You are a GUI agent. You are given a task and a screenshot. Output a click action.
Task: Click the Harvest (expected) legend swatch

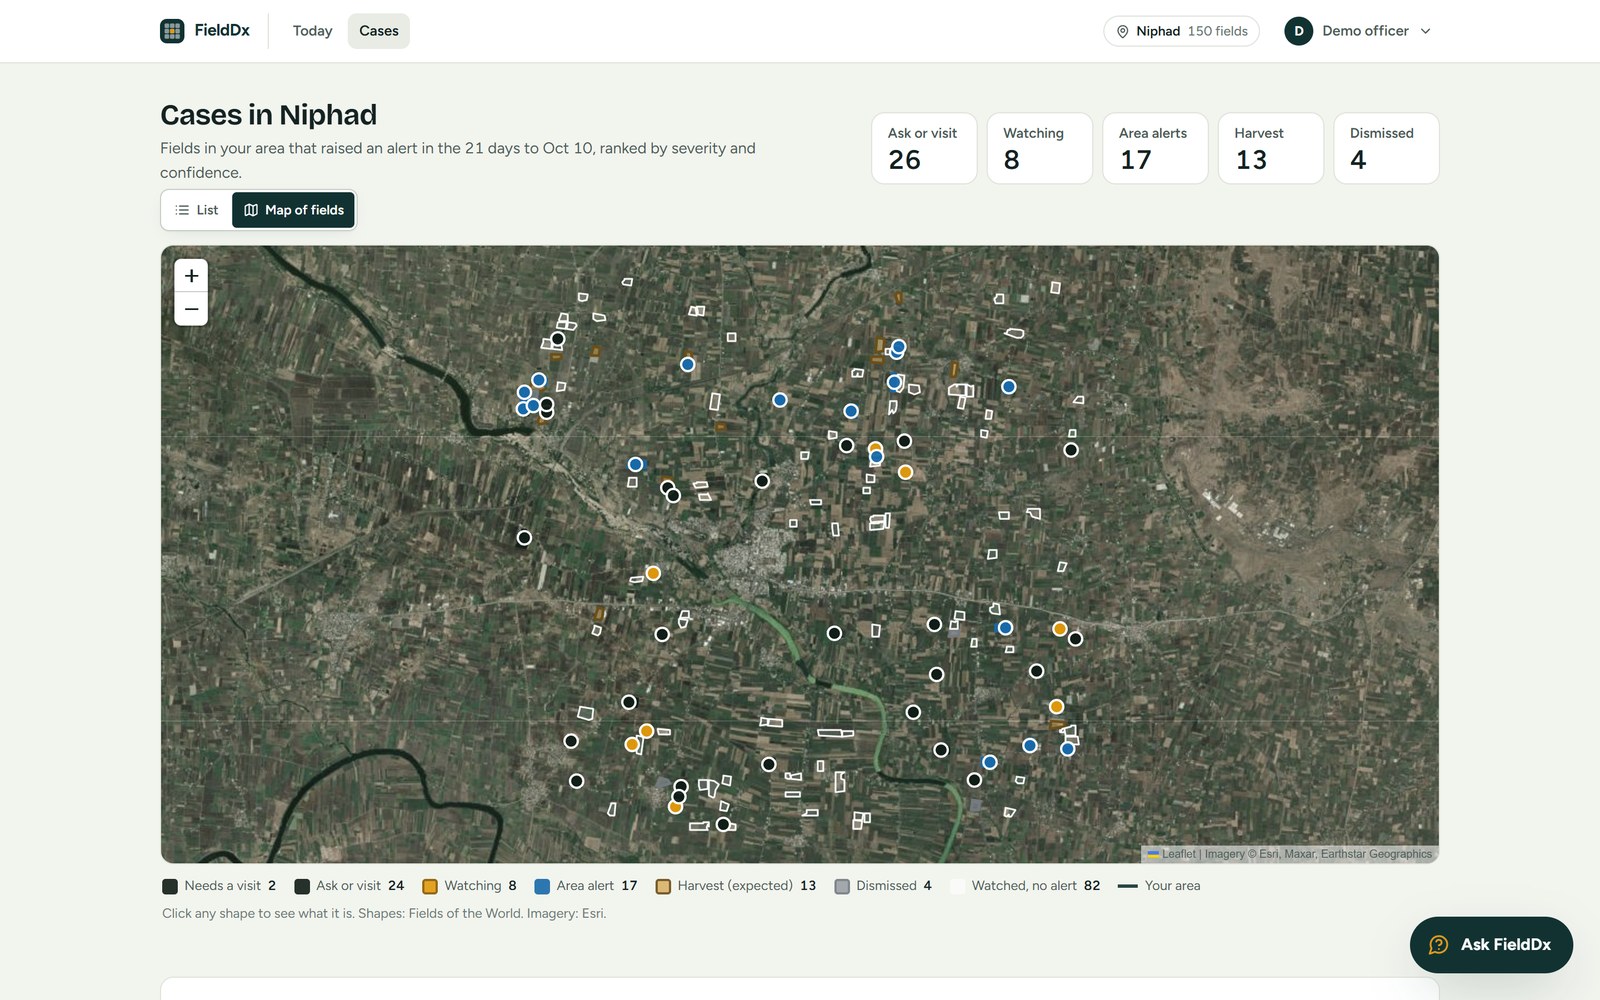click(x=663, y=886)
